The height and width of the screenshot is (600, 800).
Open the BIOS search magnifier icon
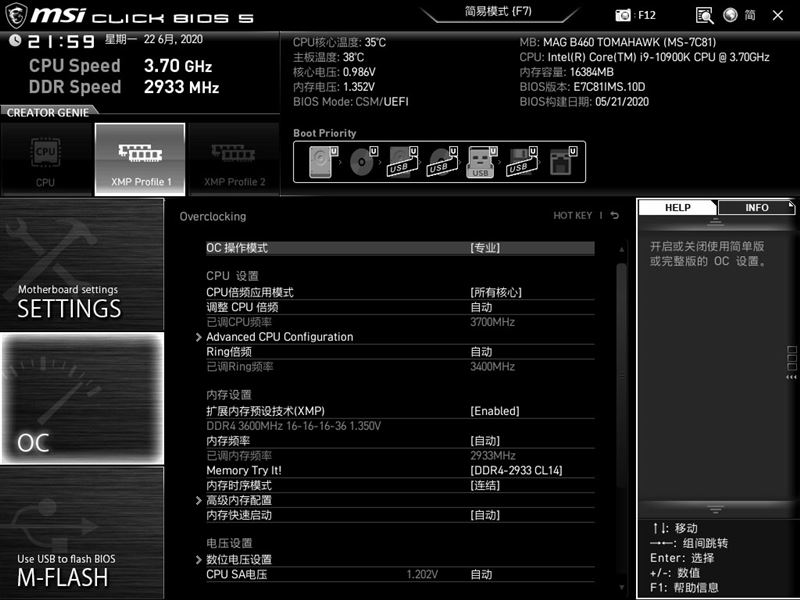(704, 15)
